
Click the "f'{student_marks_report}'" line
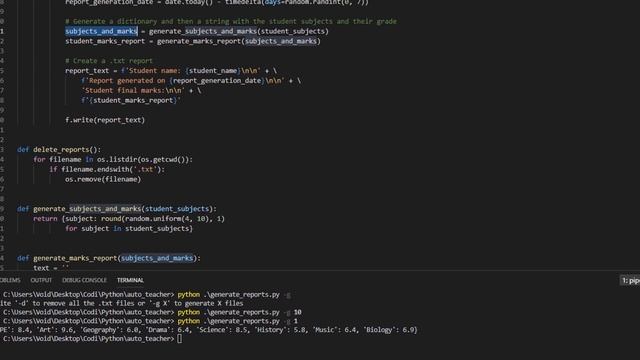[x=131, y=100]
